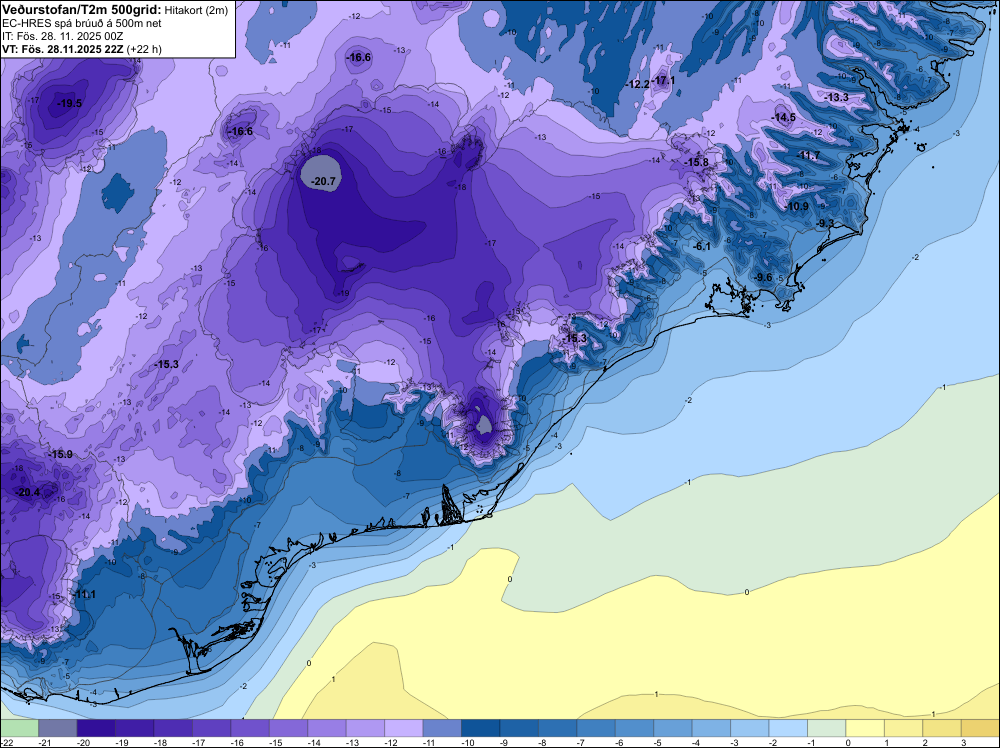Select the EC-HRES spá brúuð line
Viewport: 1000px width, 748px height.
[x=81, y=23]
